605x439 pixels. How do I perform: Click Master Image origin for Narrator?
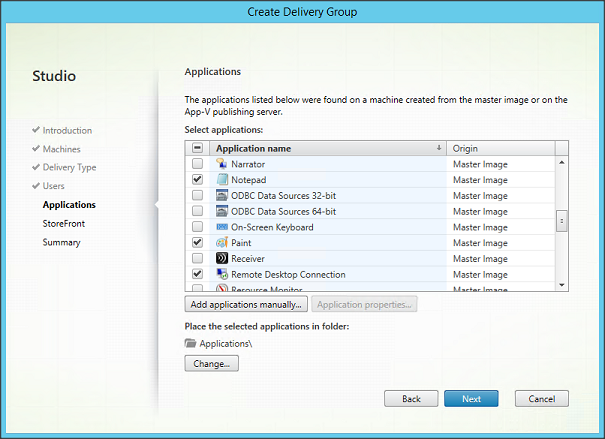[480, 164]
